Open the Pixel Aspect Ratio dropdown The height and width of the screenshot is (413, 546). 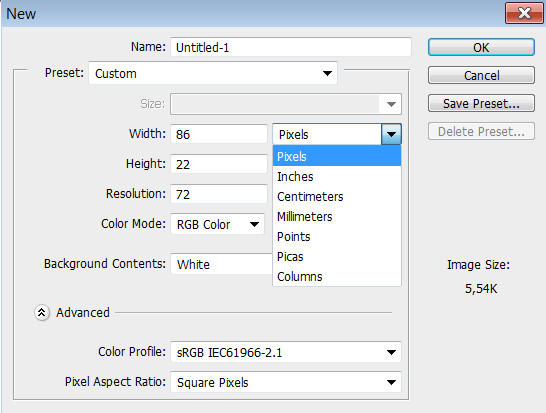click(x=286, y=382)
